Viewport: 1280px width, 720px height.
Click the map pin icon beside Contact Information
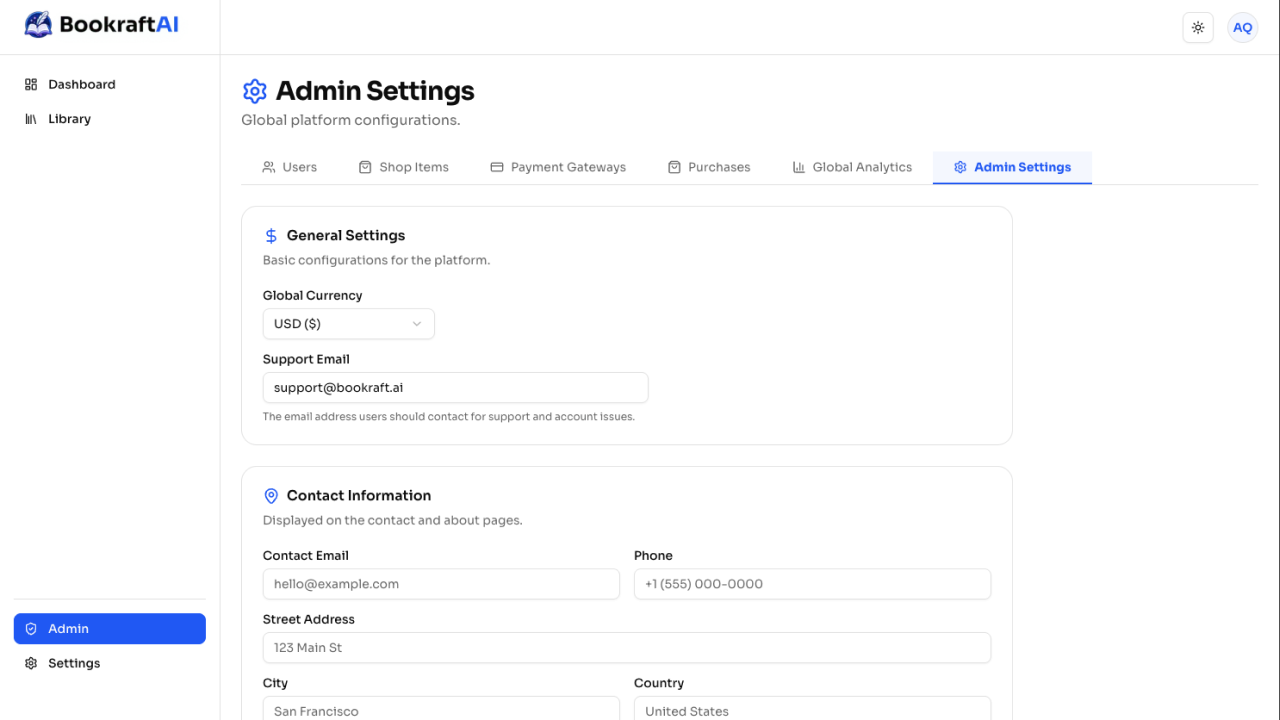click(271, 496)
